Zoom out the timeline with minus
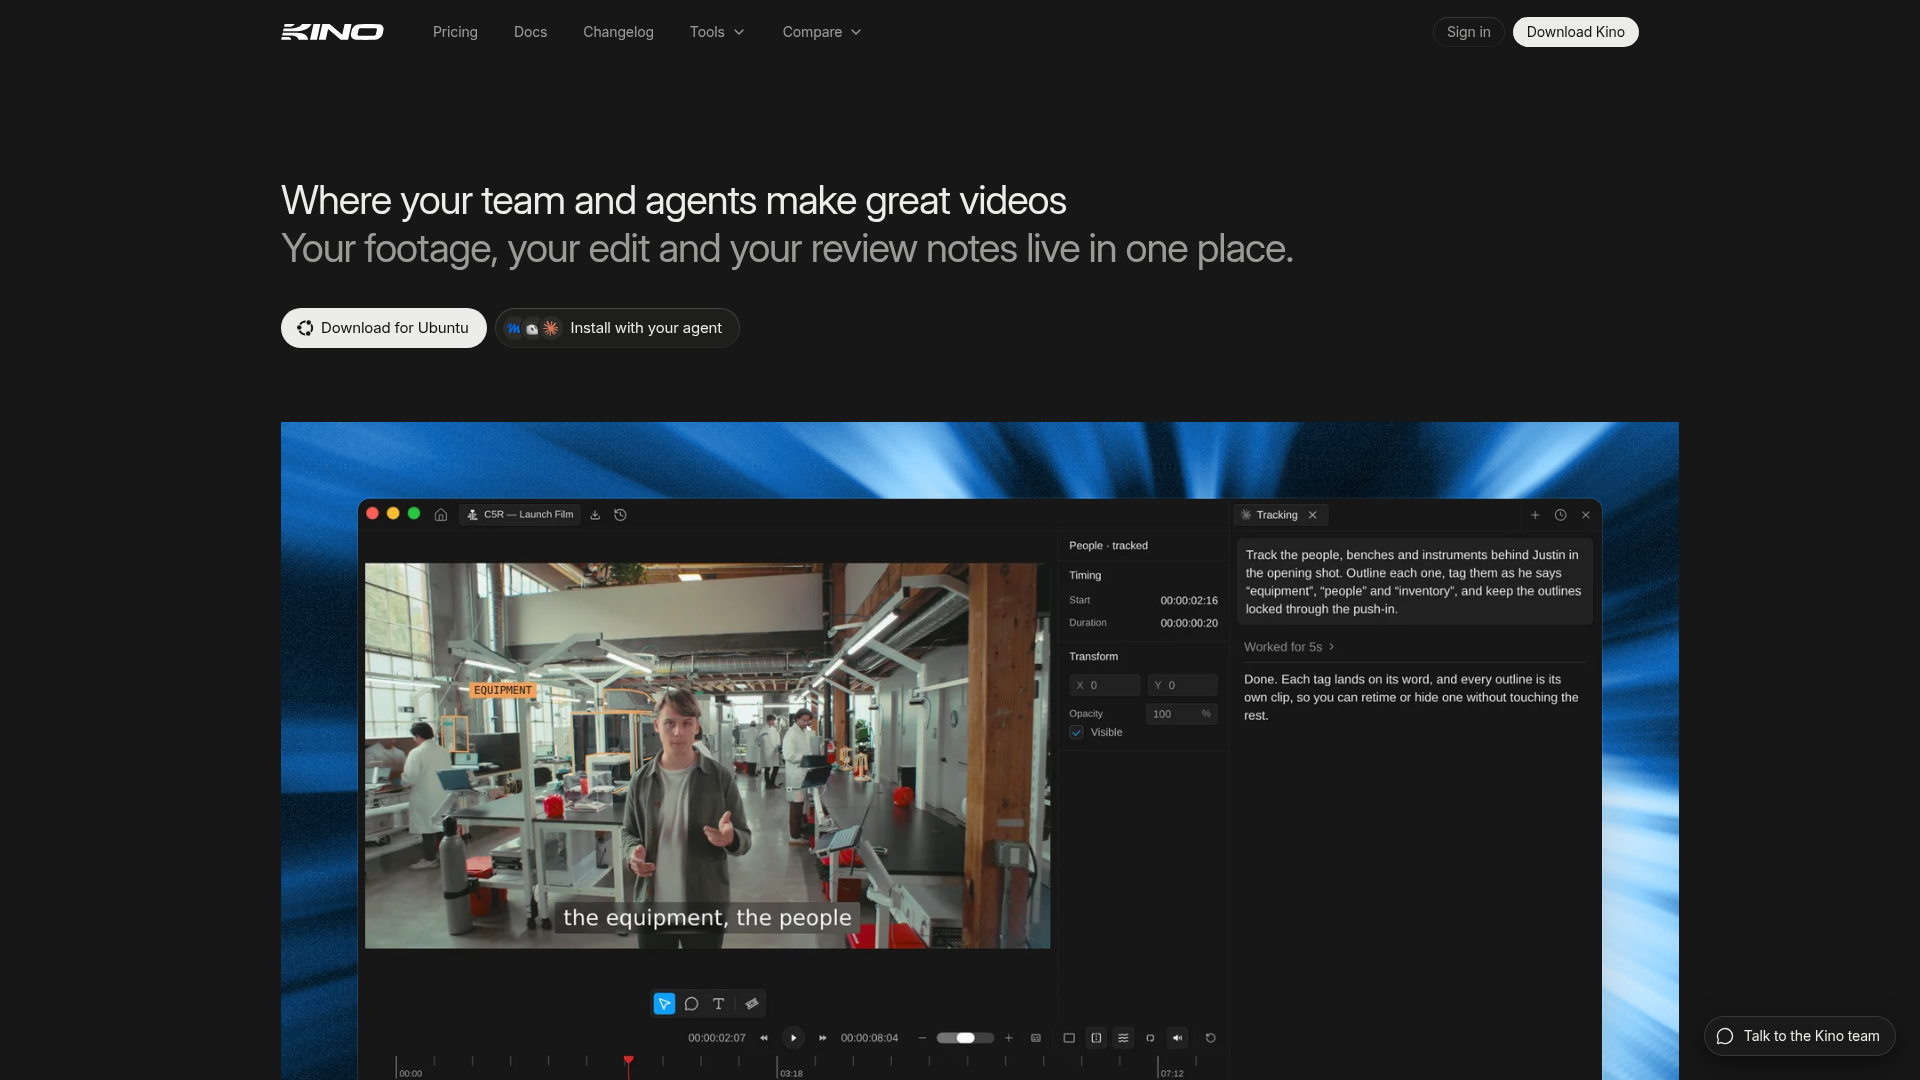This screenshot has width=1920, height=1080. pos(922,1038)
